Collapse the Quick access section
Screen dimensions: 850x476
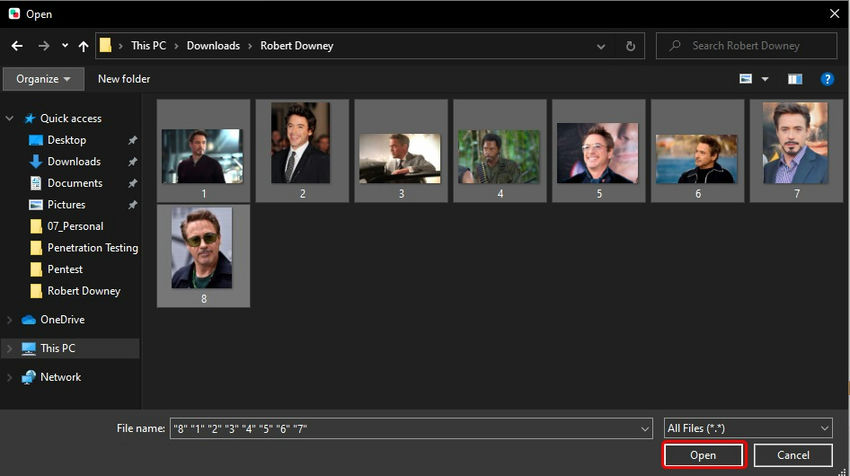click(10, 118)
